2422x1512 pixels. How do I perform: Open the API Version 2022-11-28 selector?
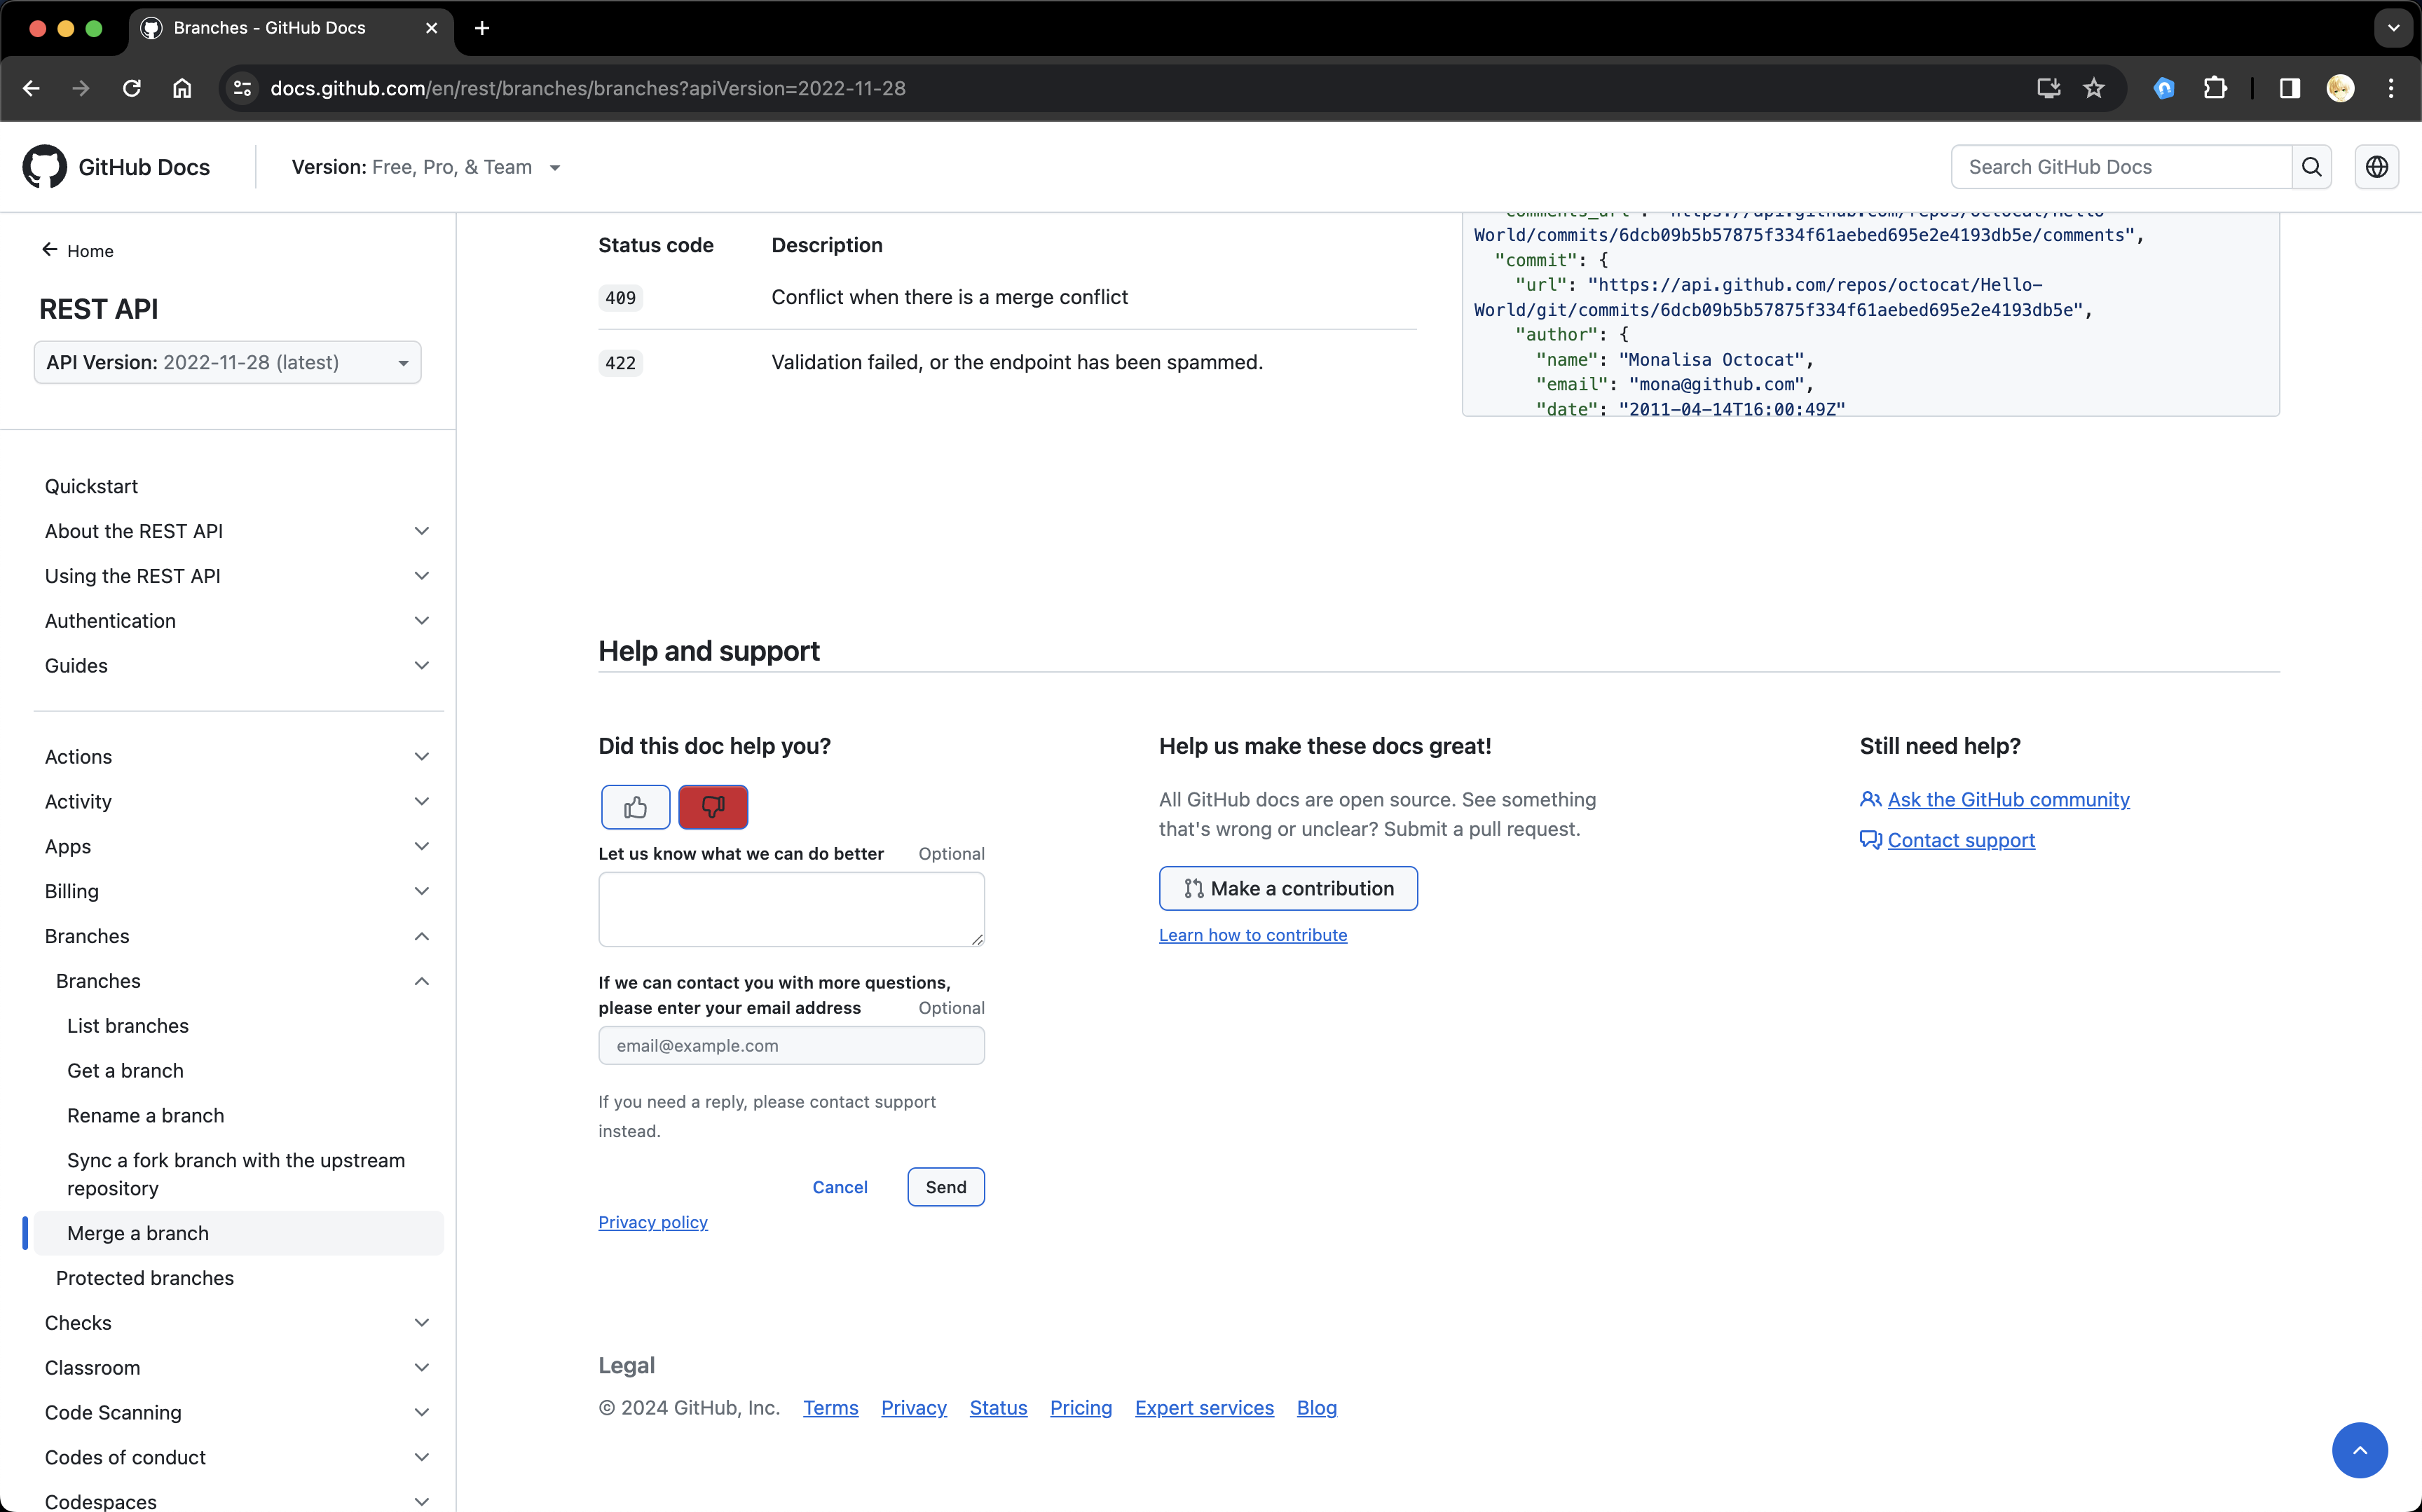click(228, 362)
